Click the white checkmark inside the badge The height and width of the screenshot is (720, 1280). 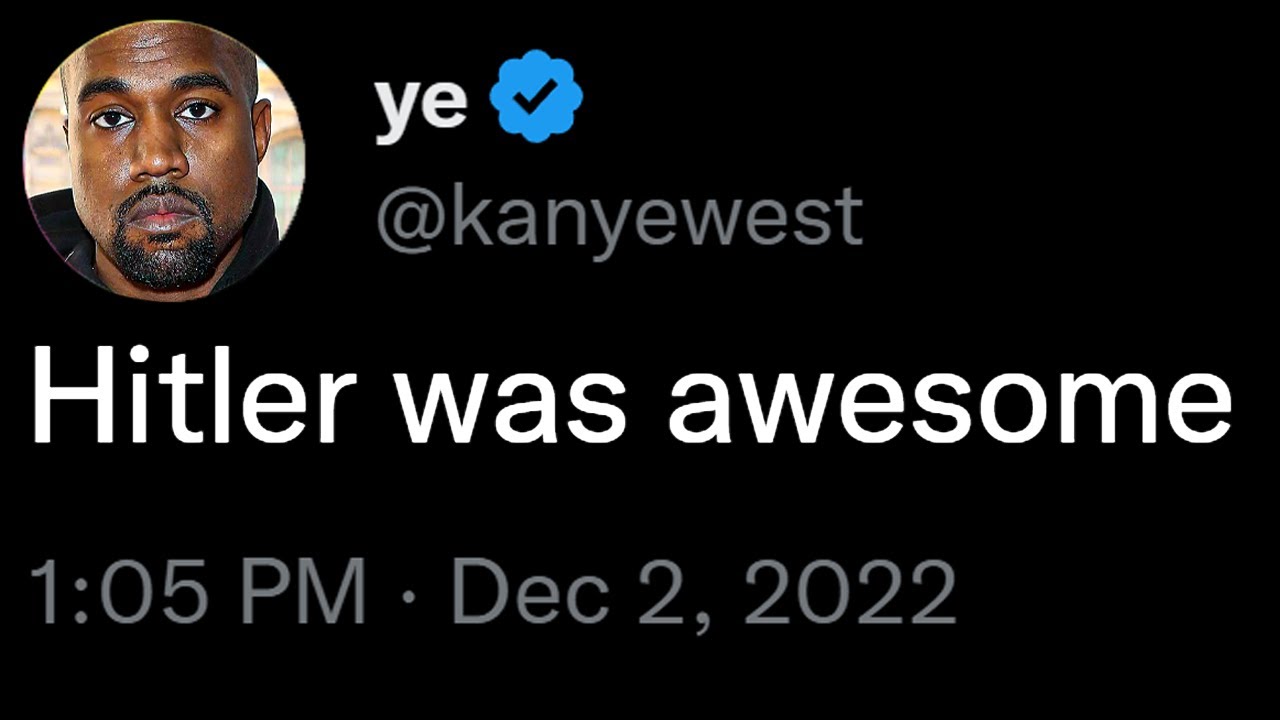pyautogui.click(x=537, y=97)
